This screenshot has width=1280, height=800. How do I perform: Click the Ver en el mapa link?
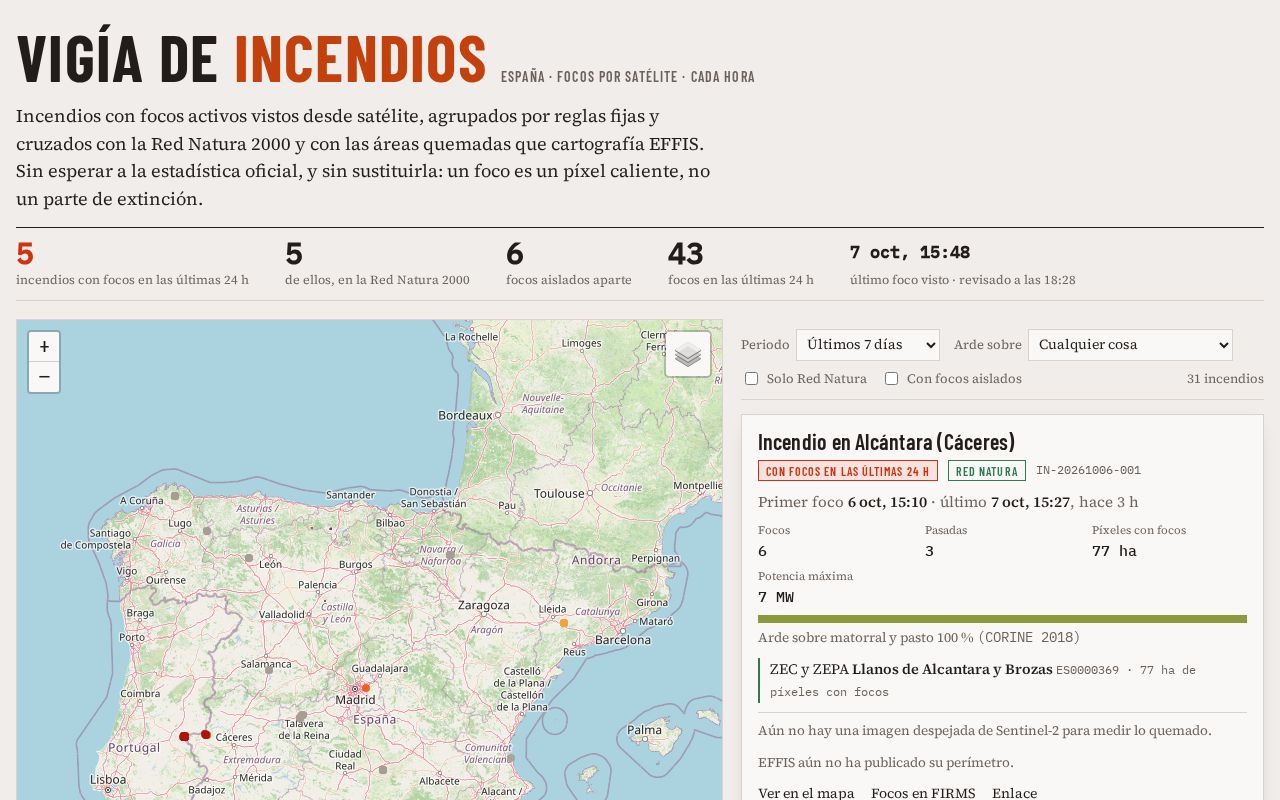[x=806, y=793]
